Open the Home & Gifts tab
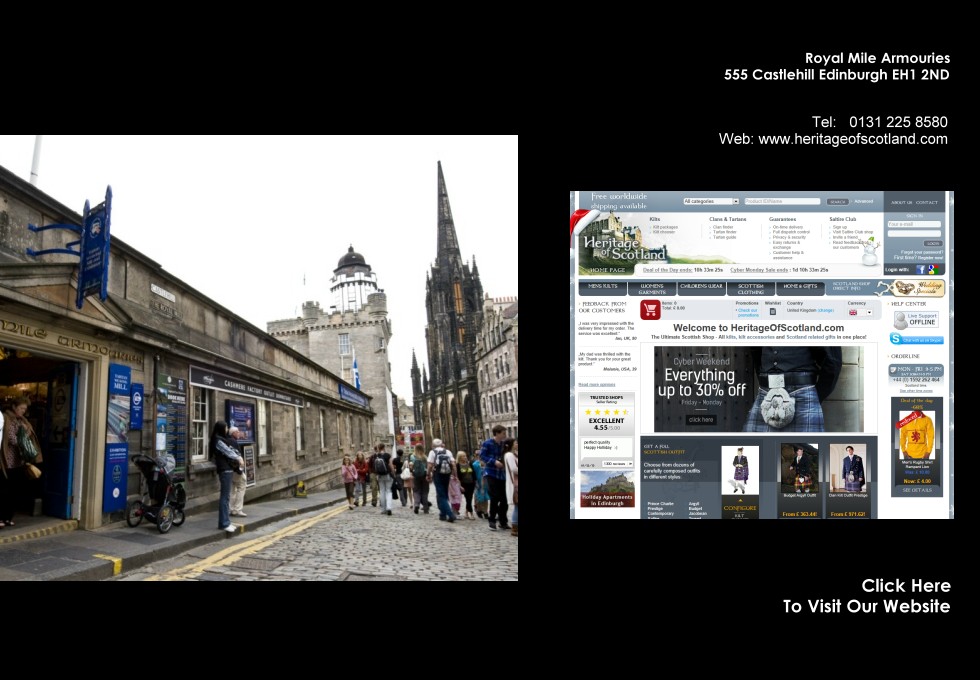 [801, 288]
